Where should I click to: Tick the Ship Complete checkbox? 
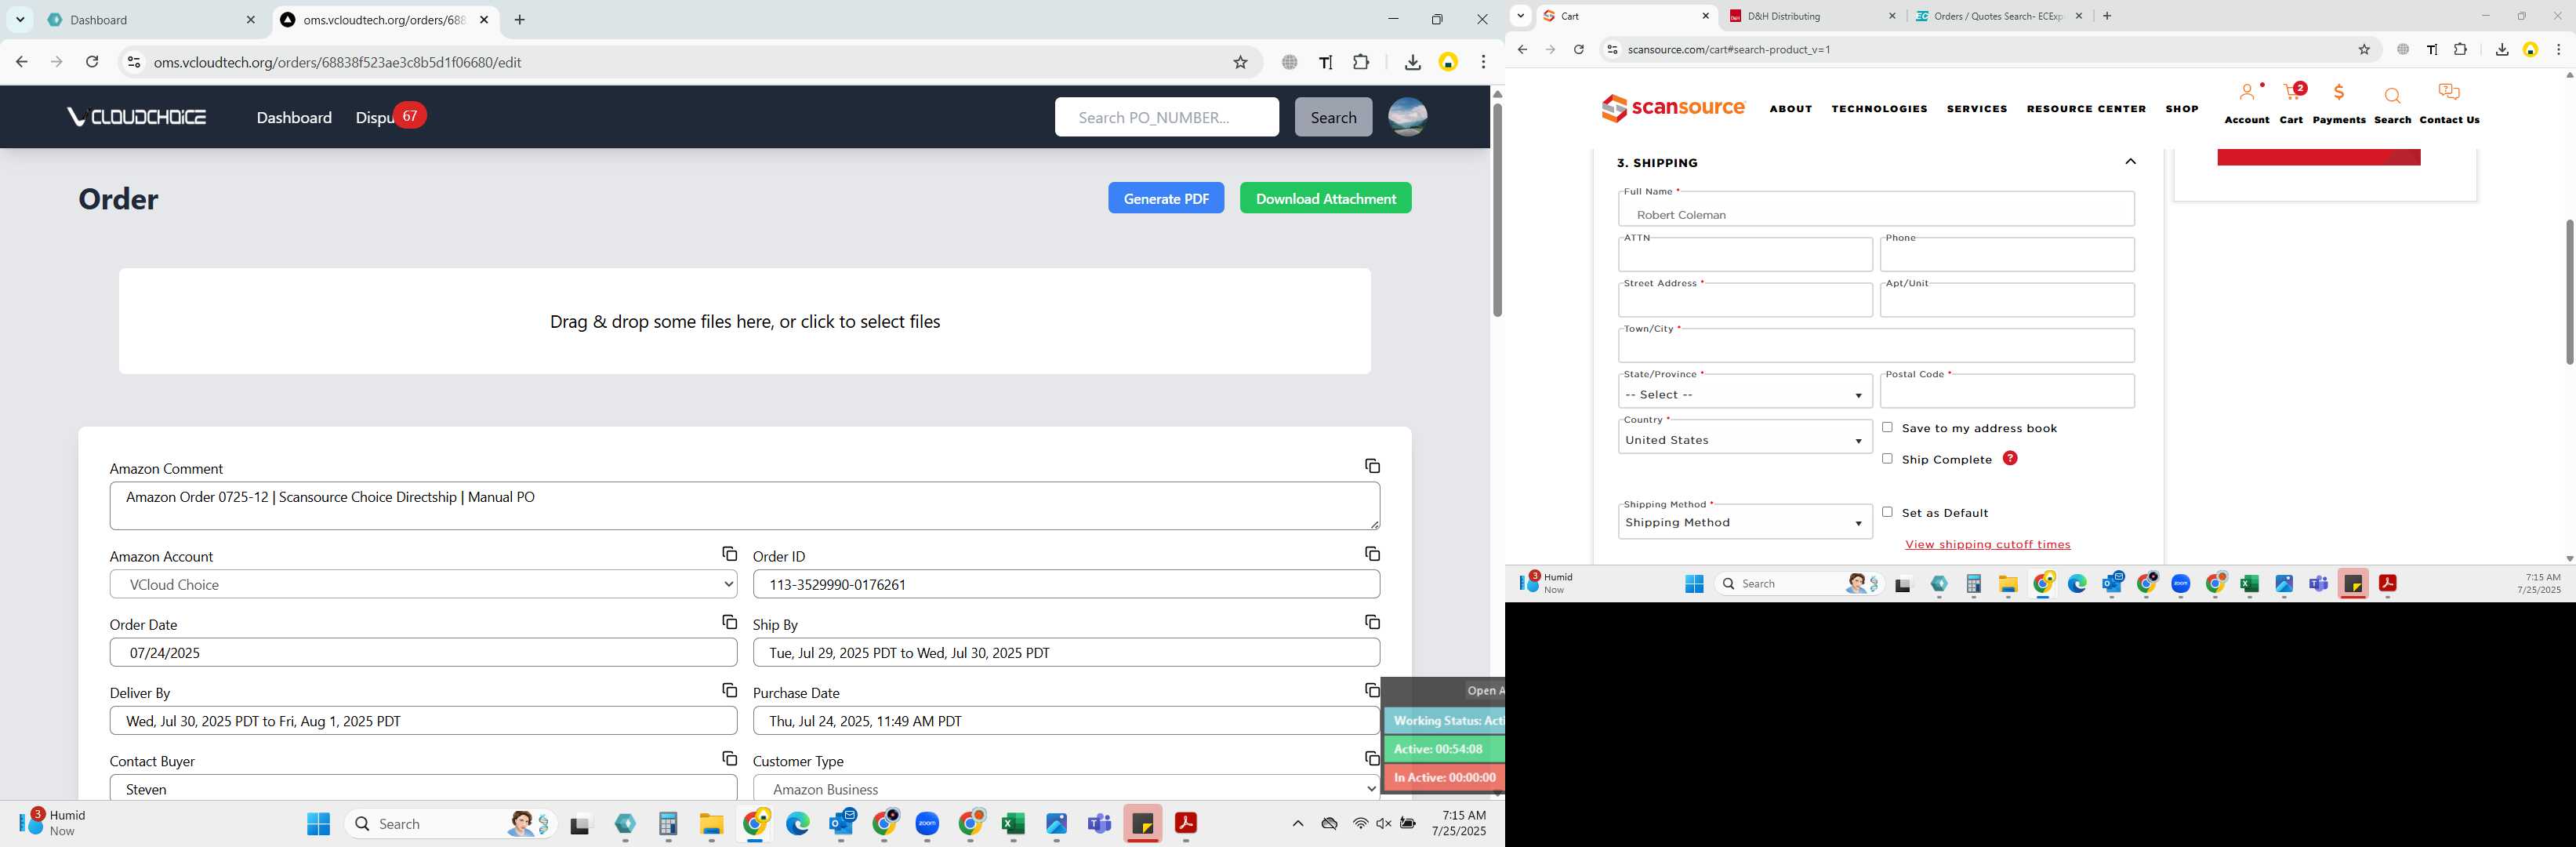pyautogui.click(x=1887, y=458)
